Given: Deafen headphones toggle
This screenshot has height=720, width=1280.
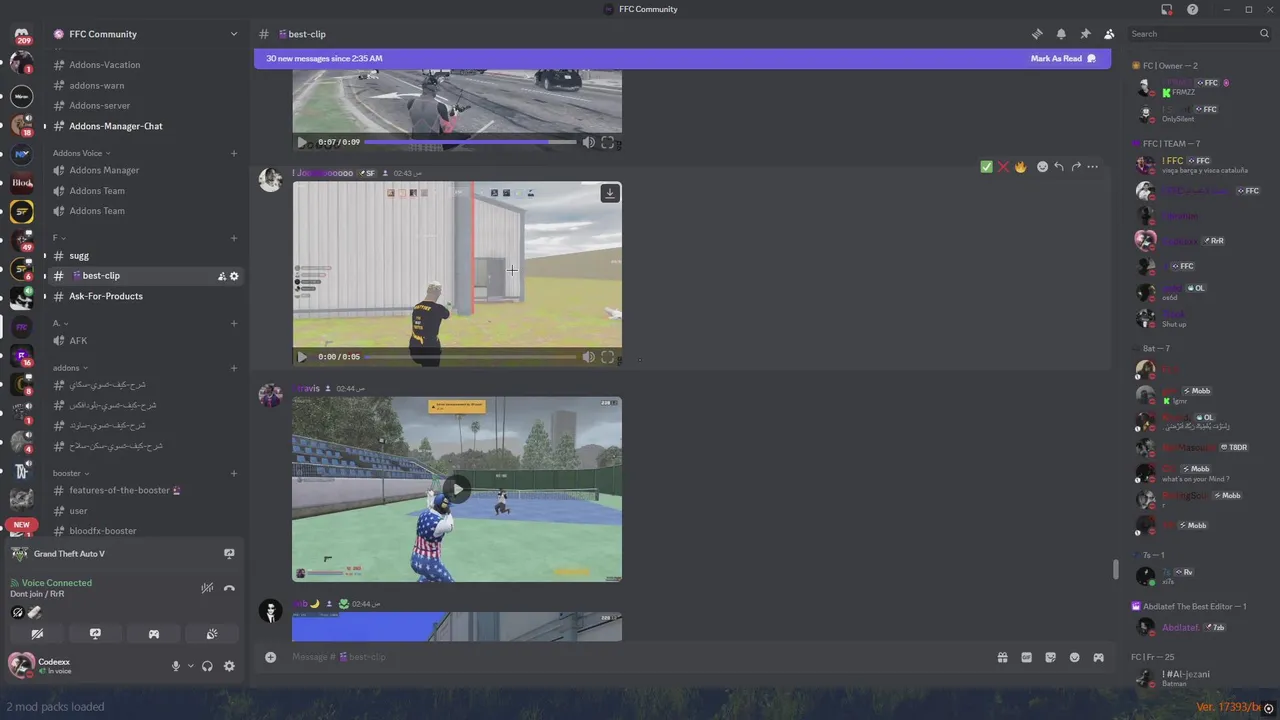Looking at the screenshot, I should click(x=208, y=666).
